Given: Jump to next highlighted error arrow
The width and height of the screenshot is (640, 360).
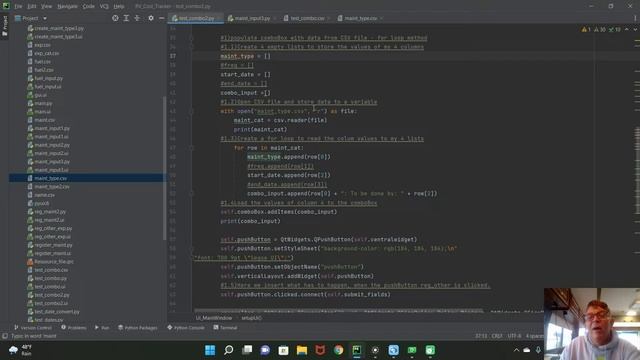Looking at the screenshot, I should click(635, 29).
